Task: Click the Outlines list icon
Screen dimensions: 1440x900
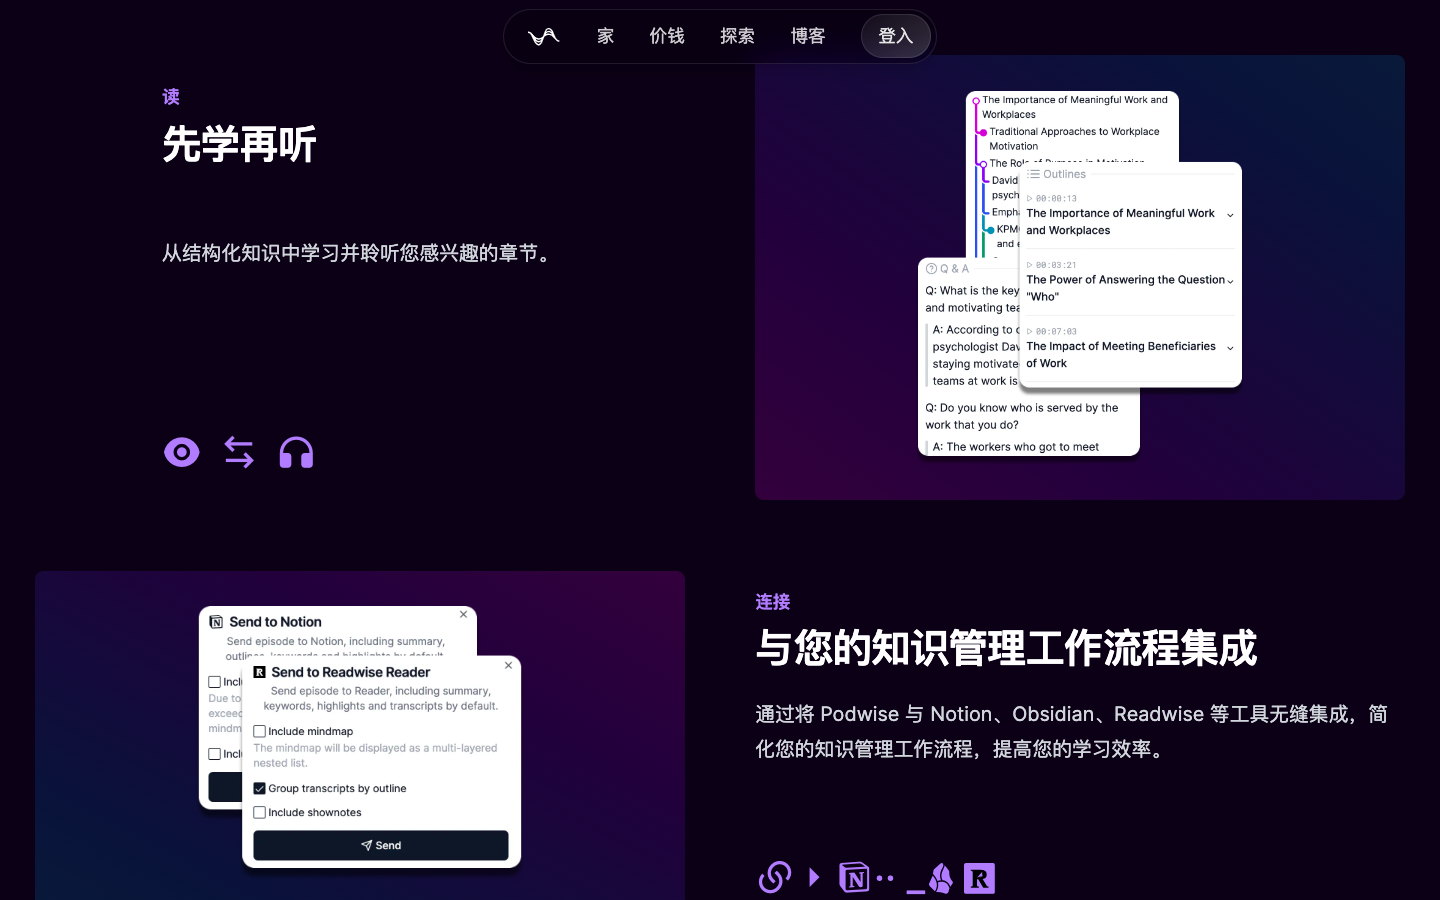Action: click(1033, 174)
